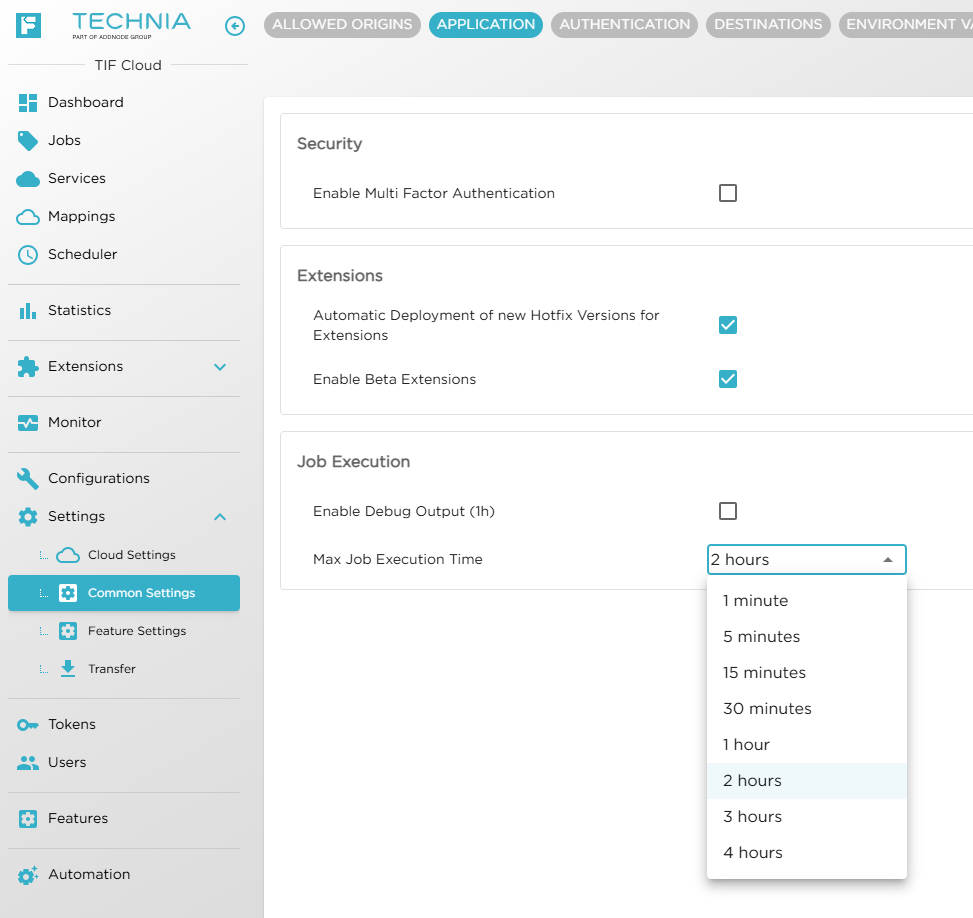Screen dimensions: 973x918
Task: Click the Transfer download arrow icon
Action: pos(68,669)
